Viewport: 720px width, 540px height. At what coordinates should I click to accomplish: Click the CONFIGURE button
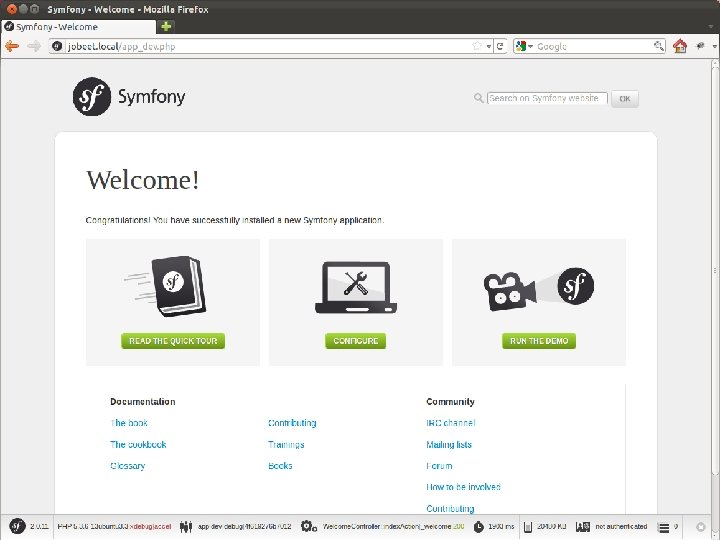coord(355,341)
